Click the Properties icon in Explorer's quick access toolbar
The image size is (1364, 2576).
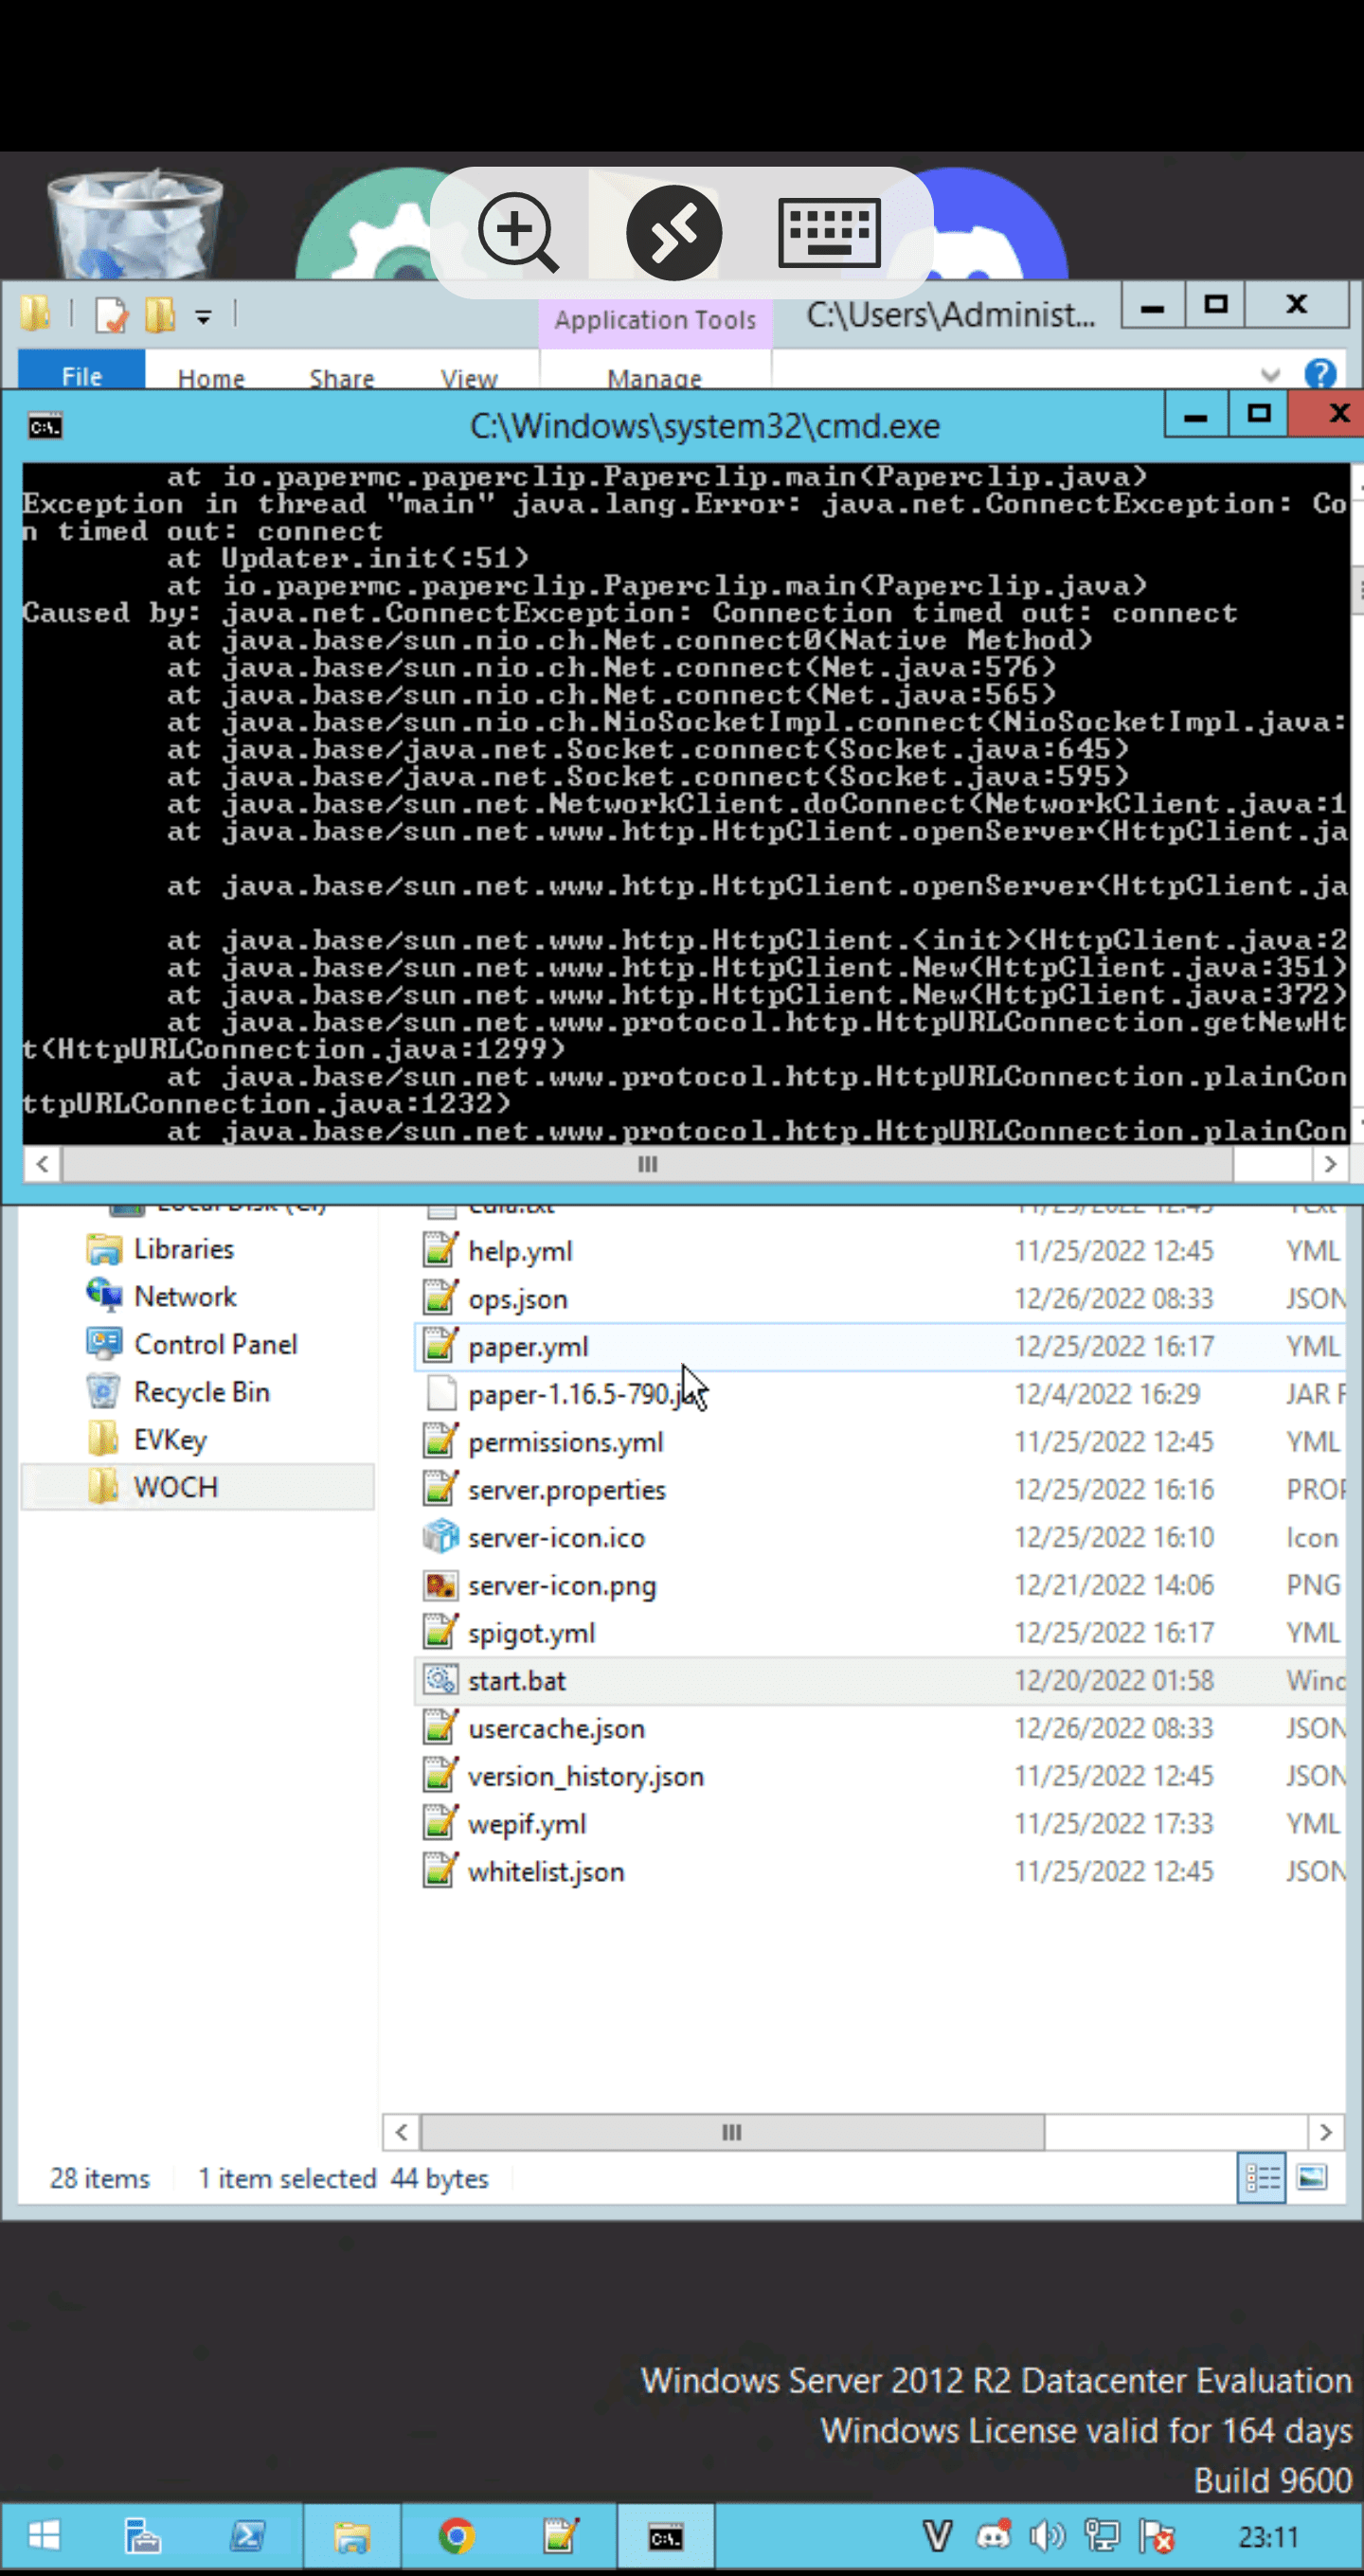[x=111, y=315]
